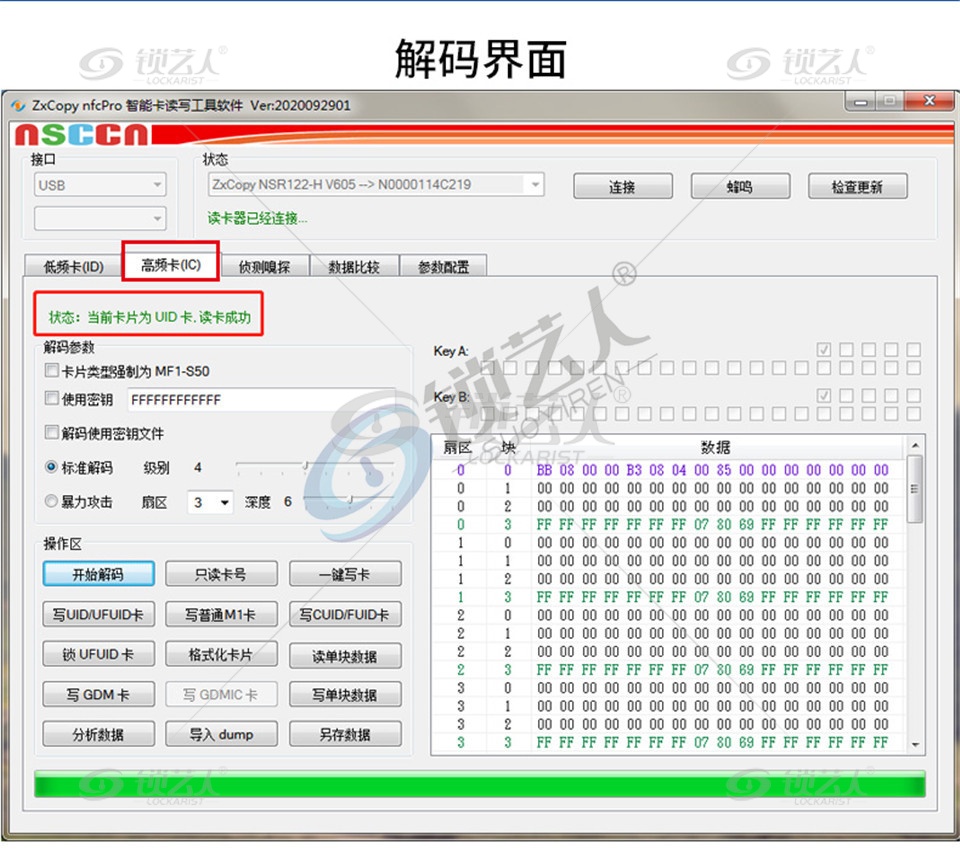Choose the 暴力攻击 radio button
960x850 pixels.
coord(51,501)
